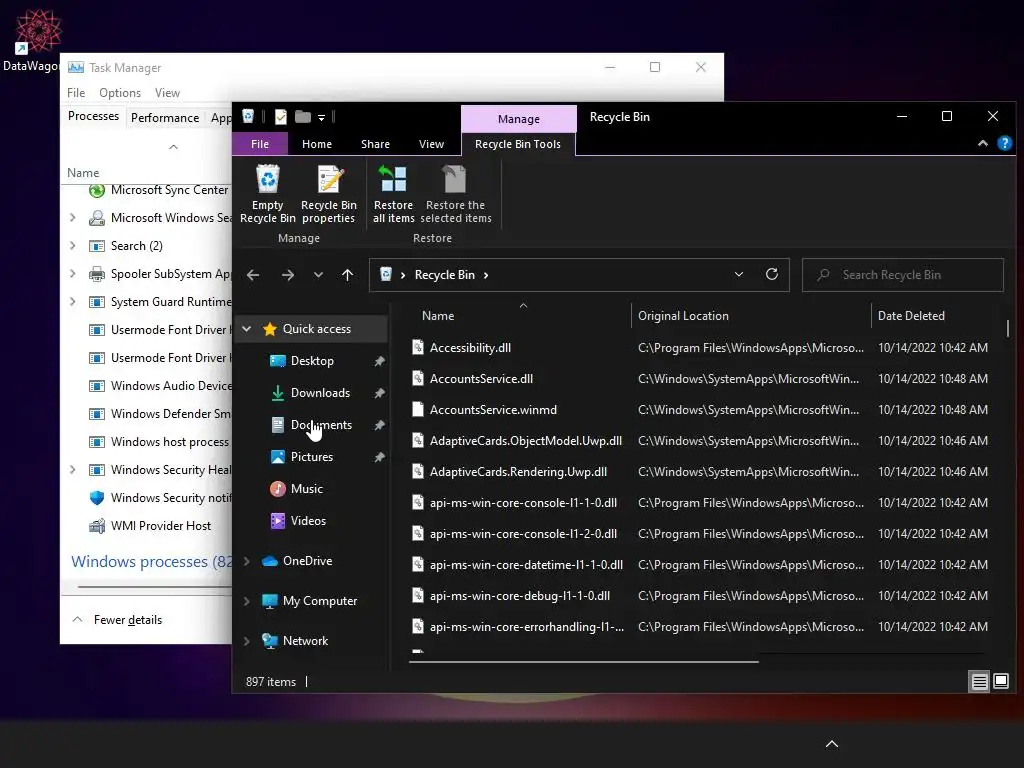Open the File tab in Explorer
The height and width of the screenshot is (768, 1024).
coord(260,144)
